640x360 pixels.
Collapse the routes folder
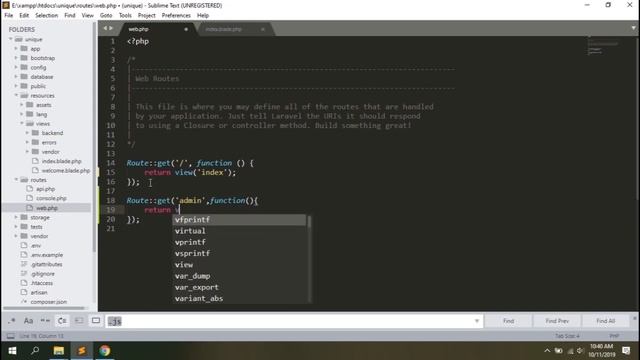pyautogui.click(x=16, y=180)
